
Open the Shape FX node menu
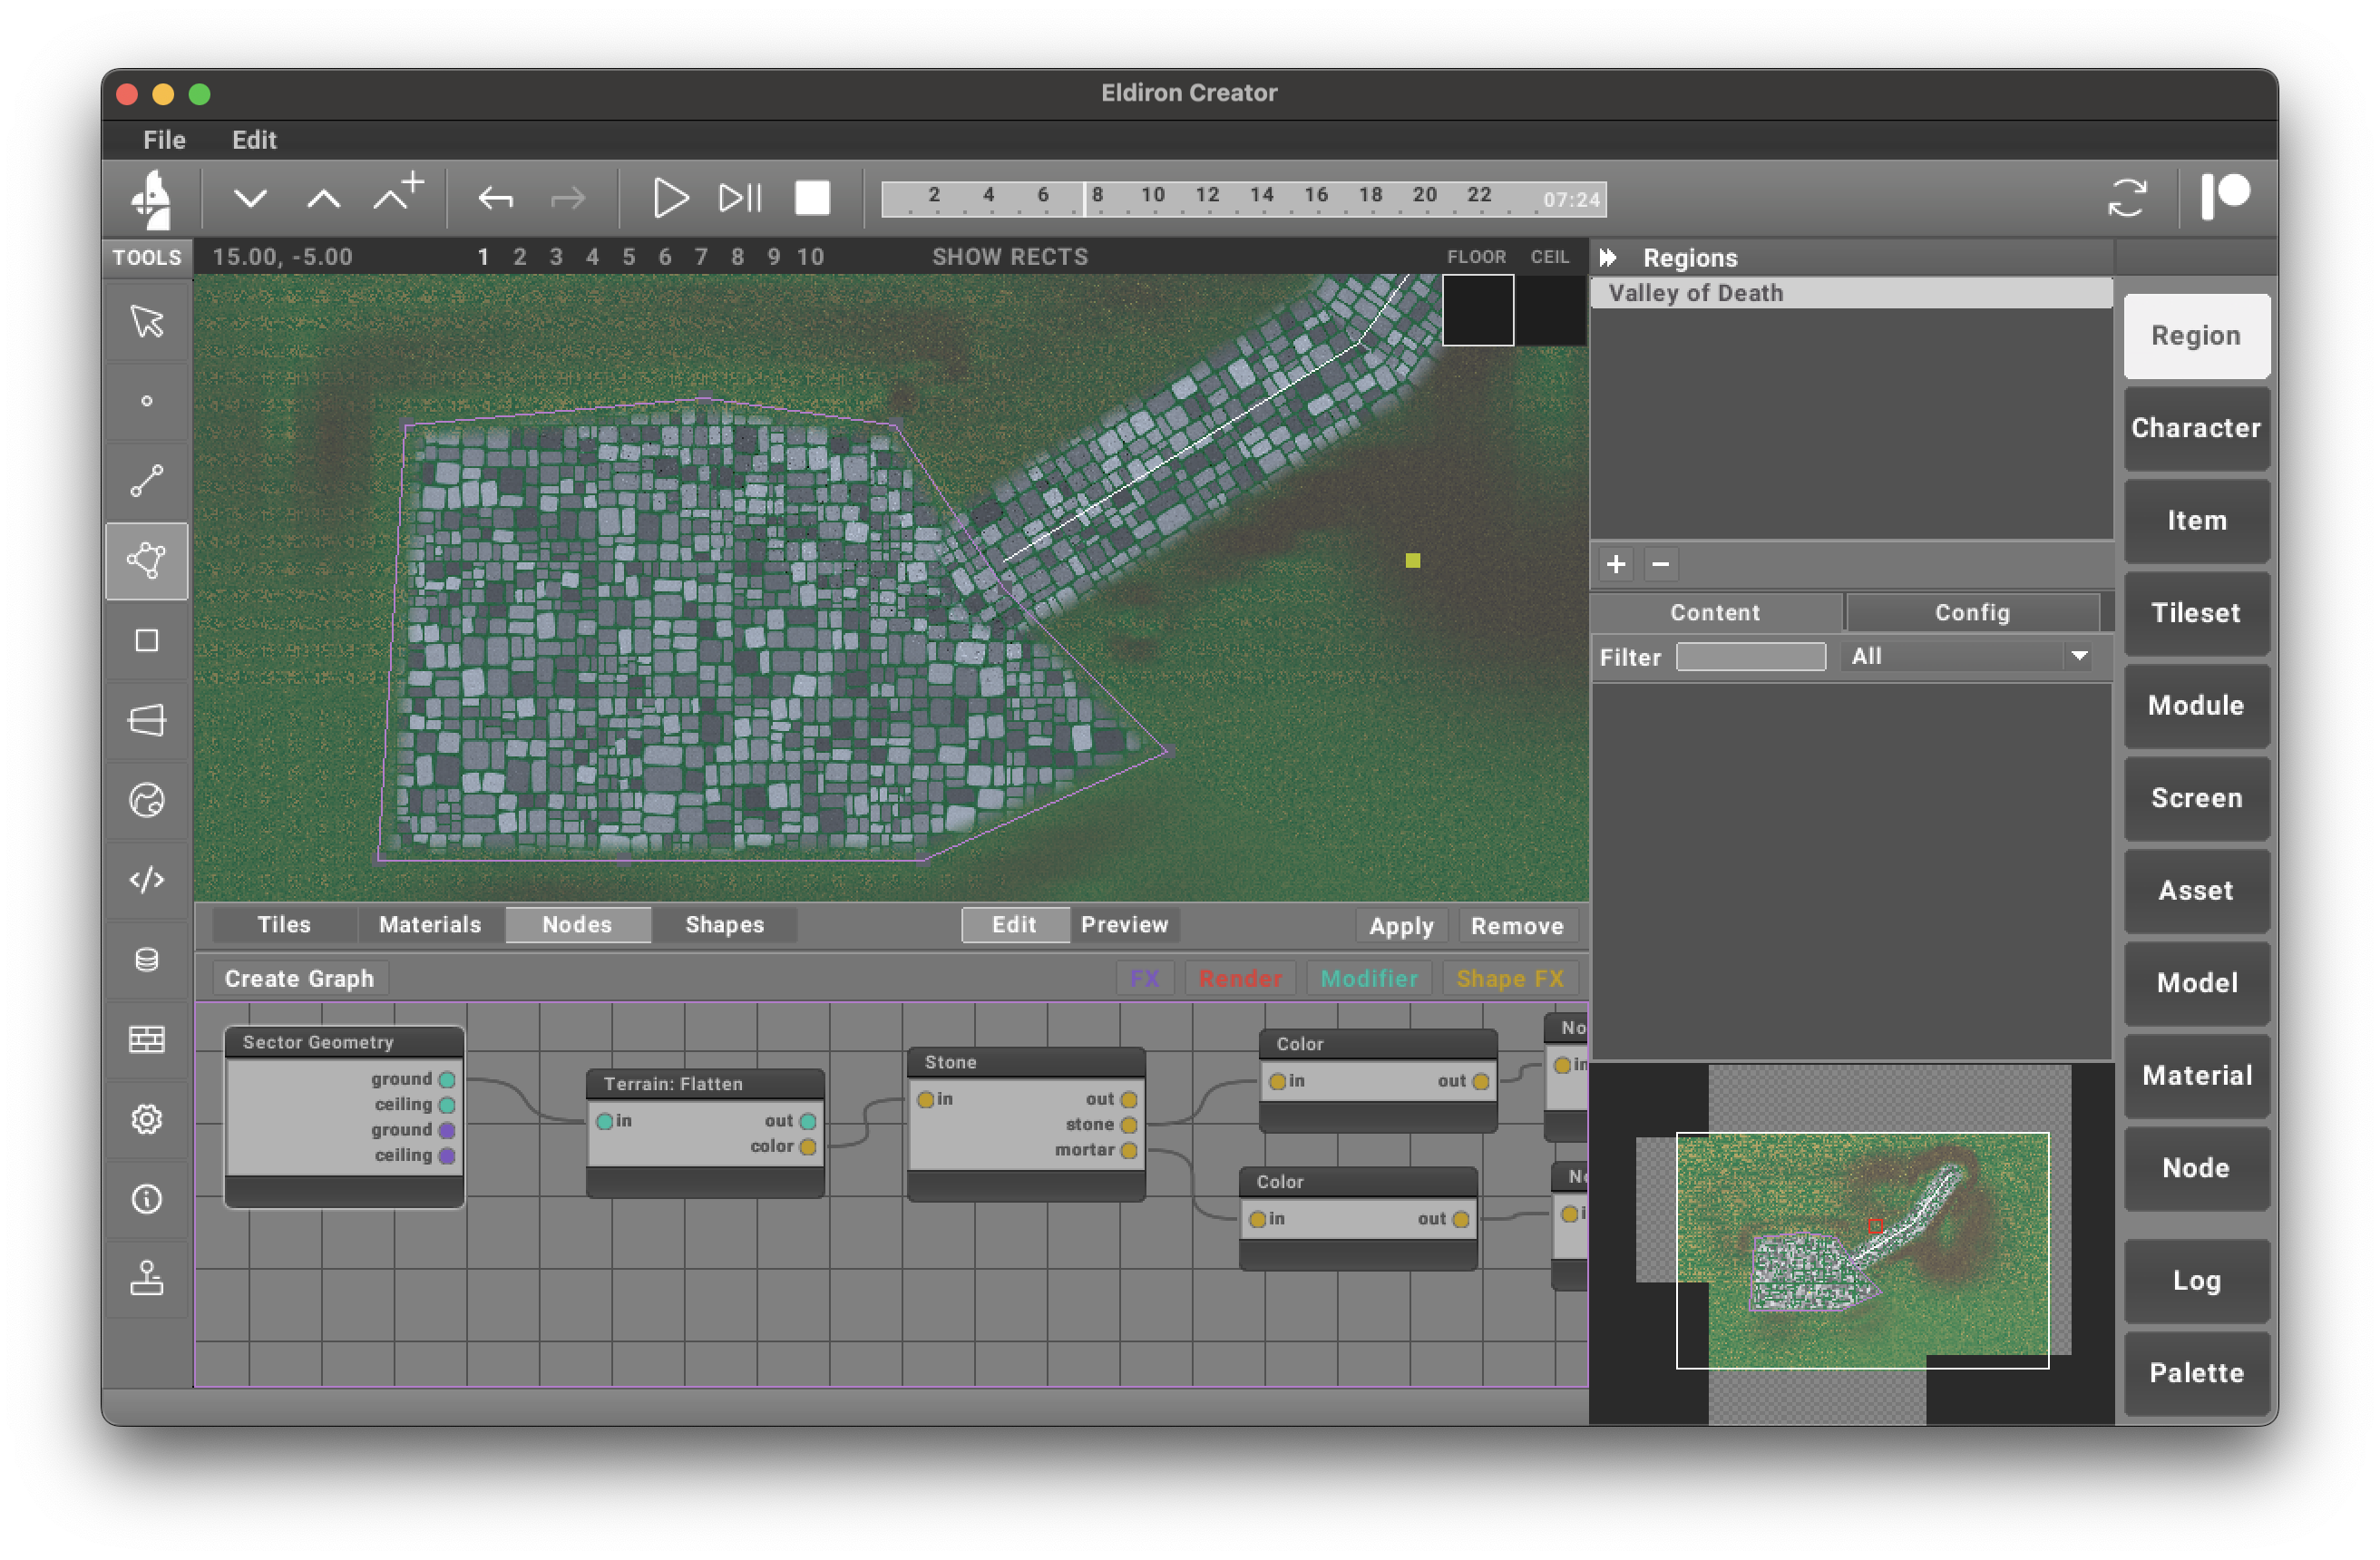point(1510,979)
